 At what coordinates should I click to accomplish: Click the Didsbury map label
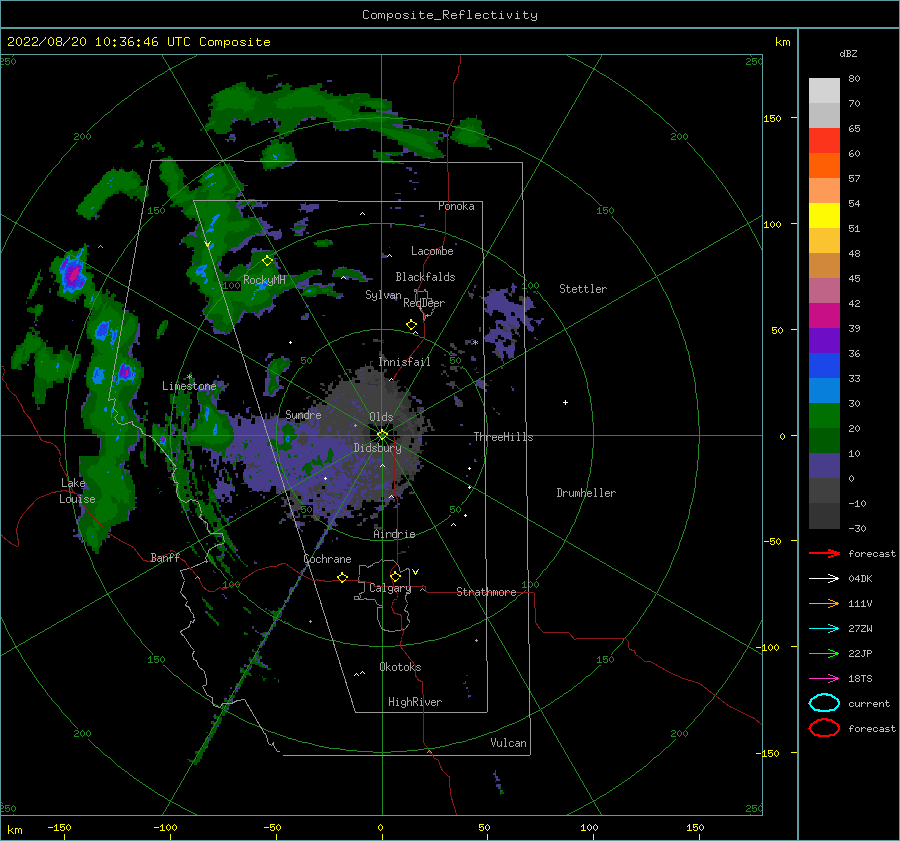point(377,448)
